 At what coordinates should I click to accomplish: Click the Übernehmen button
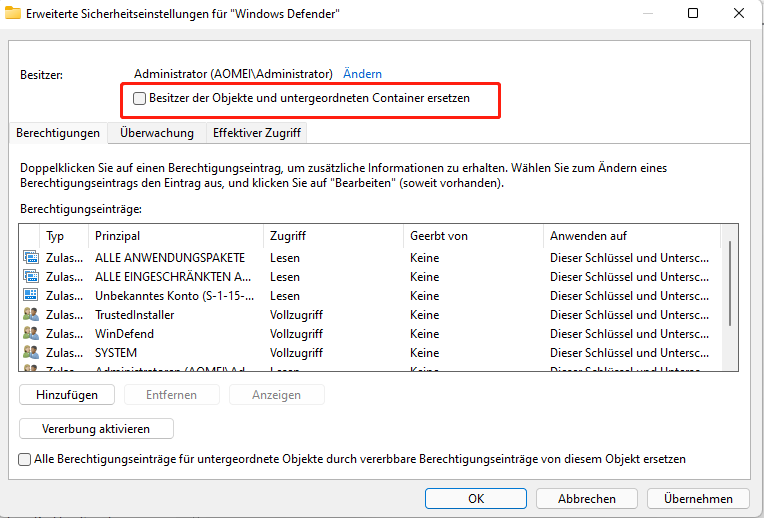point(697,498)
